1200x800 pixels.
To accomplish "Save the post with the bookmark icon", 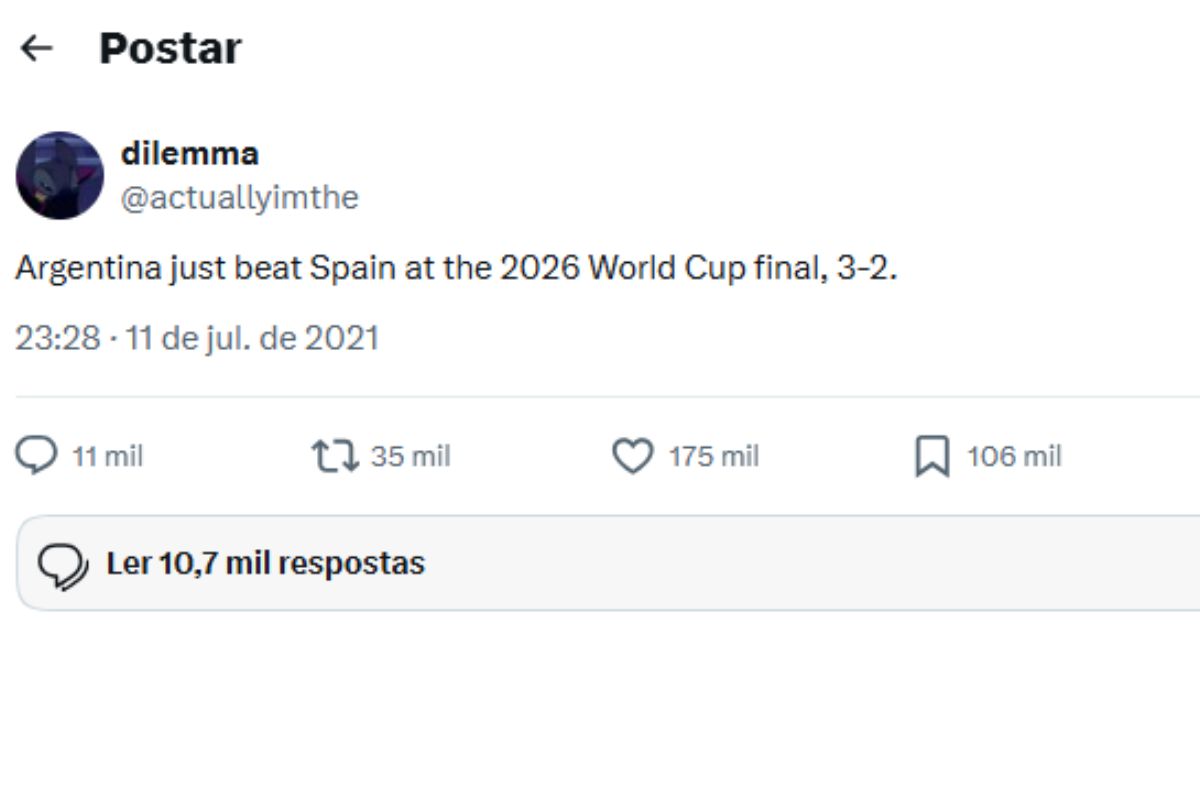I will tap(932, 457).
